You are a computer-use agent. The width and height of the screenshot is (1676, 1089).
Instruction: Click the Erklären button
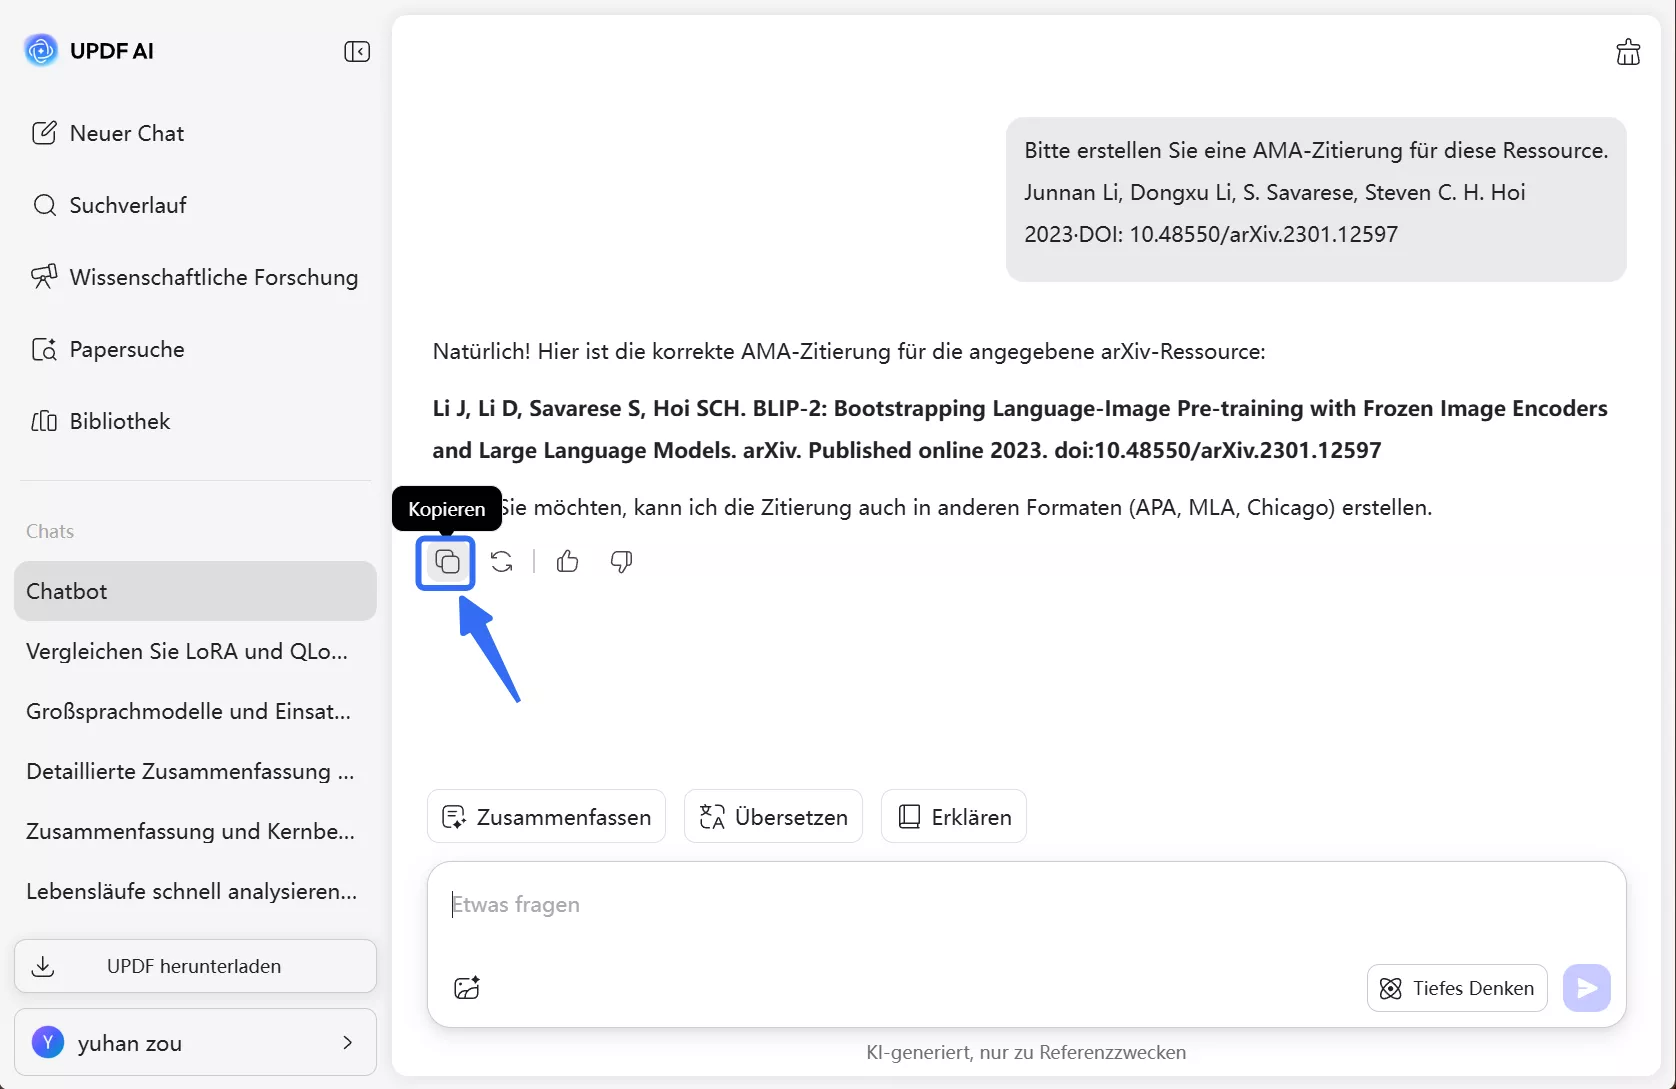click(x=953, y=816)
